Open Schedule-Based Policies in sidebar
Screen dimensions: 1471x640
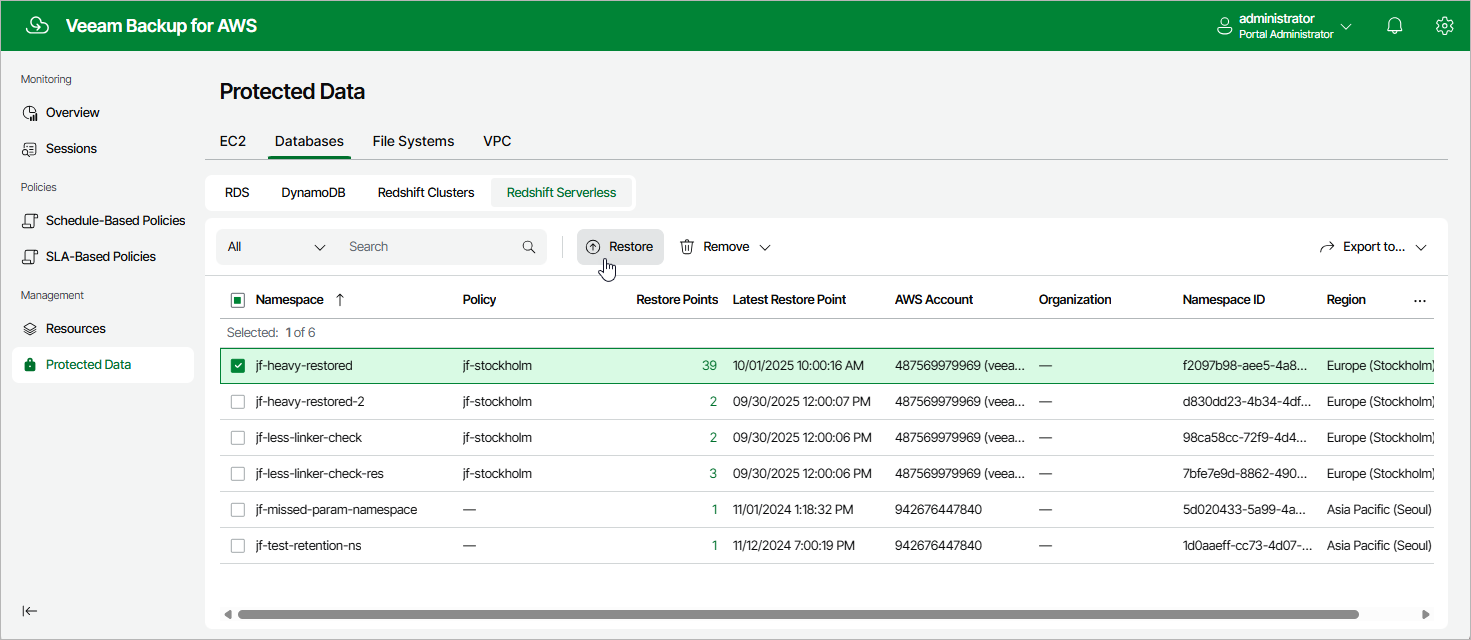116,221
